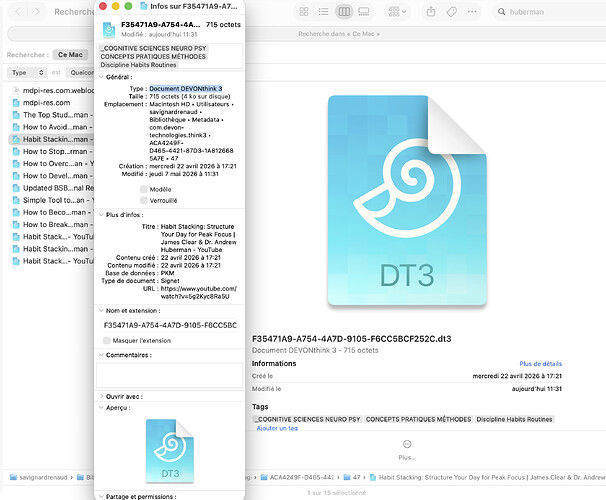Collapse the Commentaires section

pos(101,355)
